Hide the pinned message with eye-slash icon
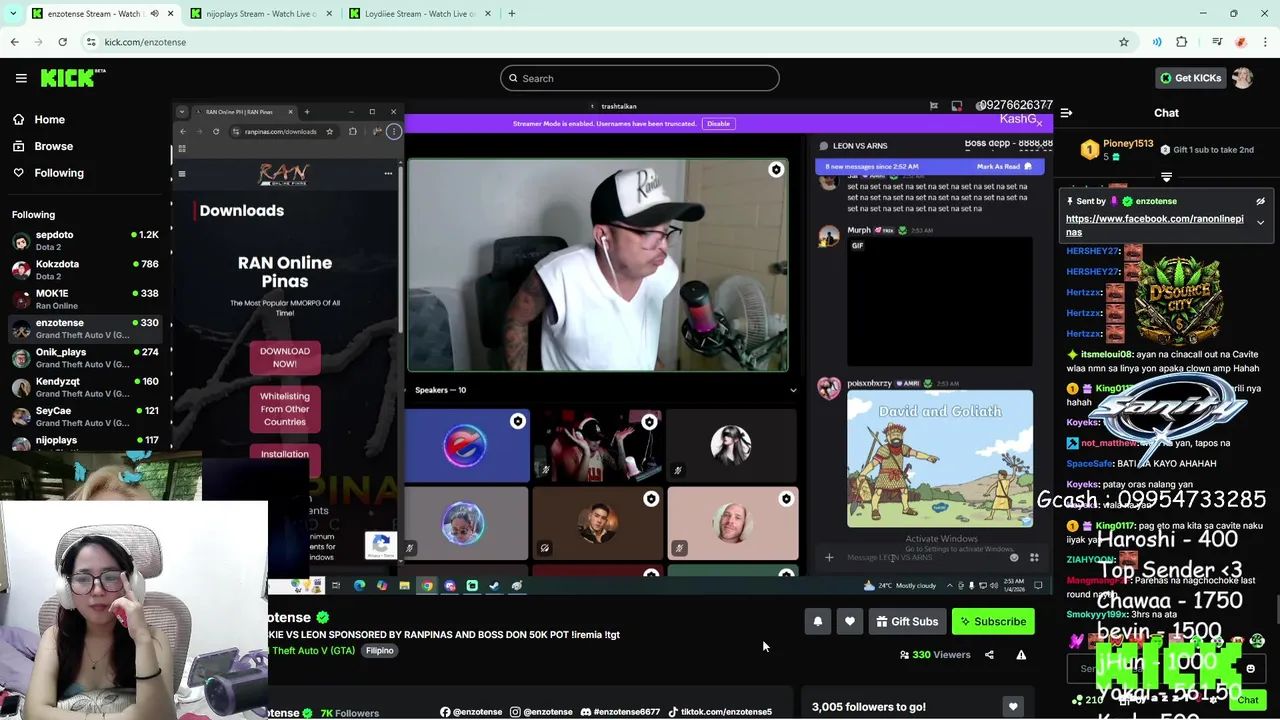Screen dimensions: 1280x720 pyautogui.click(x=1261, y=201)
